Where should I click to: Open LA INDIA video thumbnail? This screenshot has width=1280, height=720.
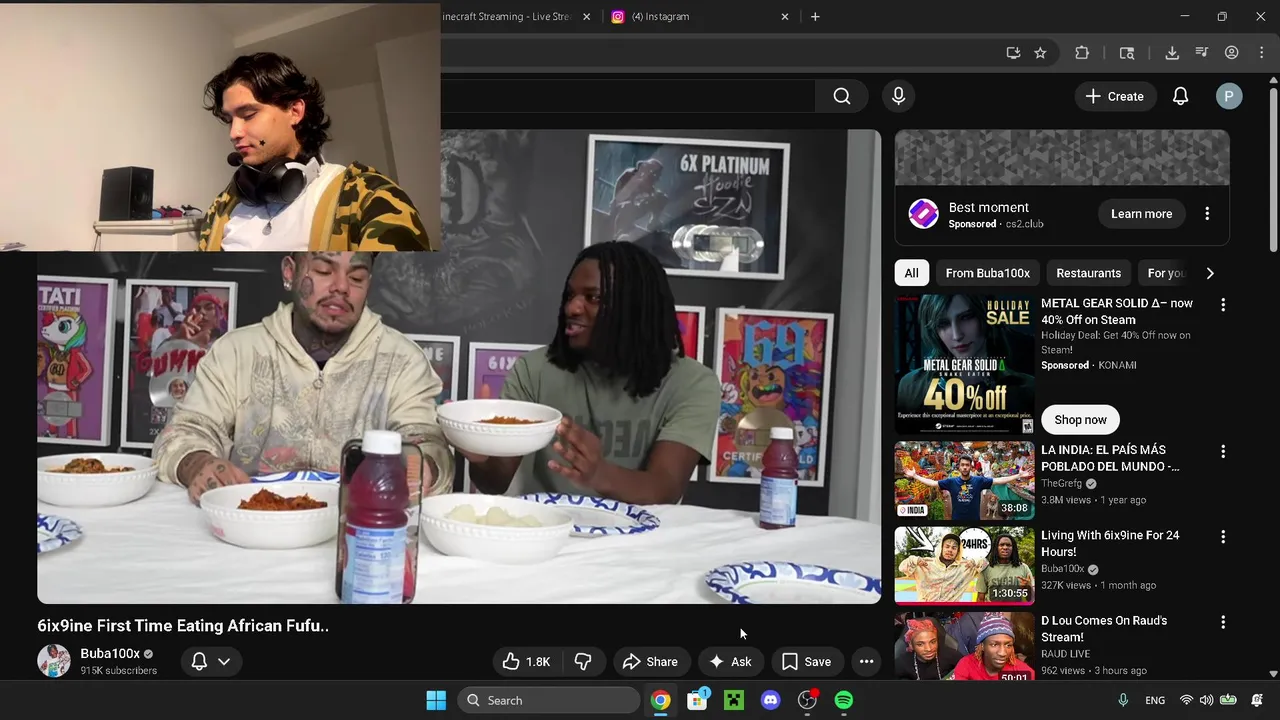click(964, 480)
